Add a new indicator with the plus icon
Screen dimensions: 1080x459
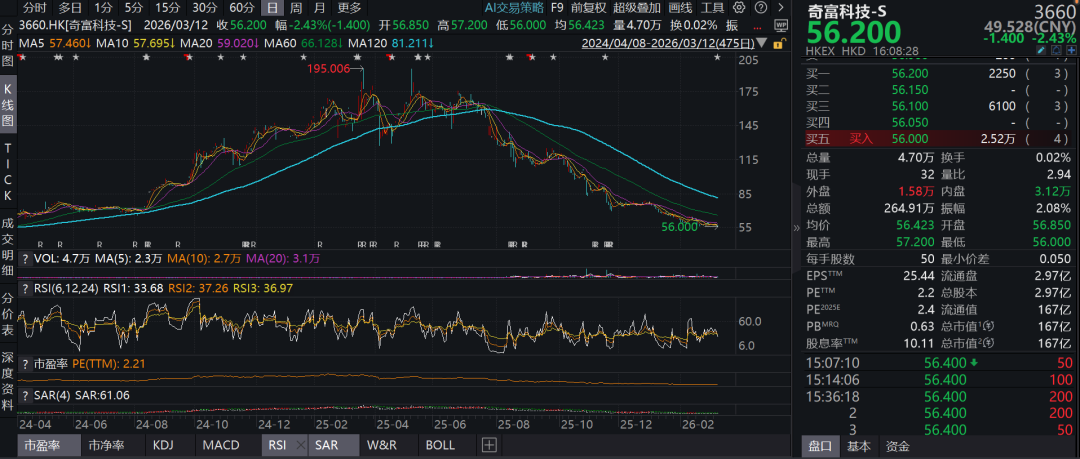489,445
